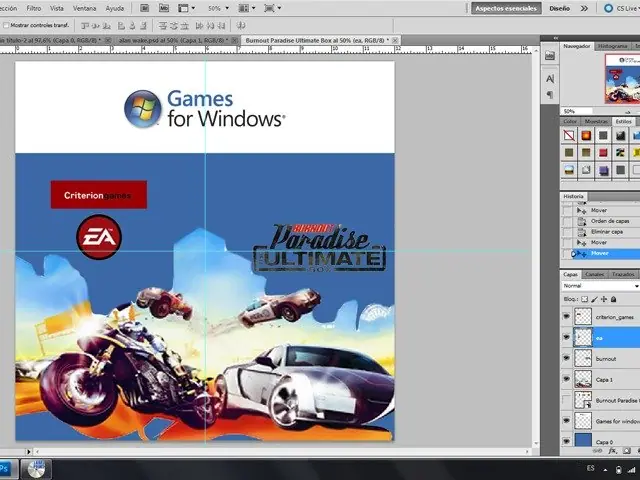Click the distribute horizontal centers icon
This screenshot has height=480, width=640.
pyautogui.click(x=210, y=26)
